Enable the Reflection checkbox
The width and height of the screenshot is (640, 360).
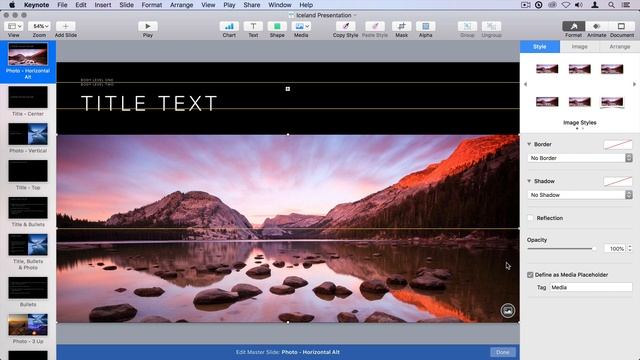[x=530, y=218]
